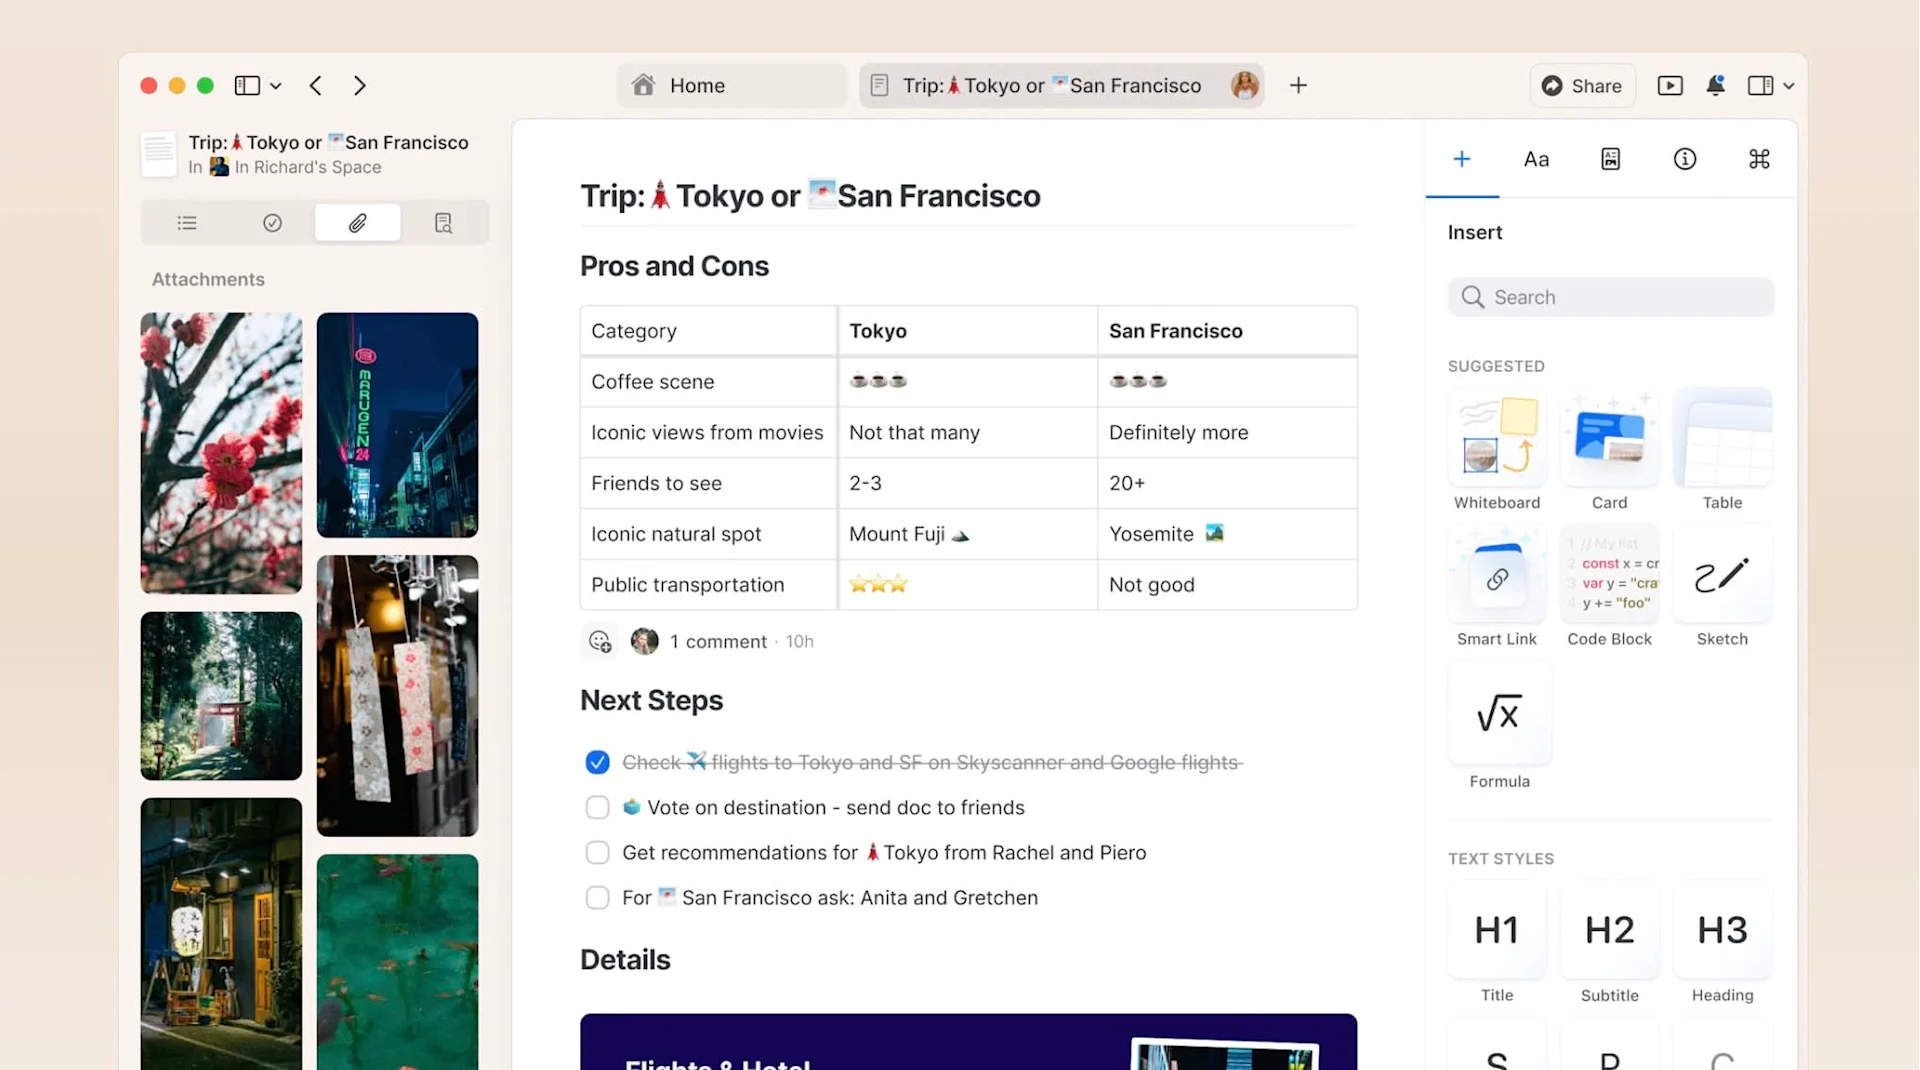This screenshot has height=1070, width=1920.
Task: Expand the inspector layout dropdown arrow
Action: pos(1789,86)
